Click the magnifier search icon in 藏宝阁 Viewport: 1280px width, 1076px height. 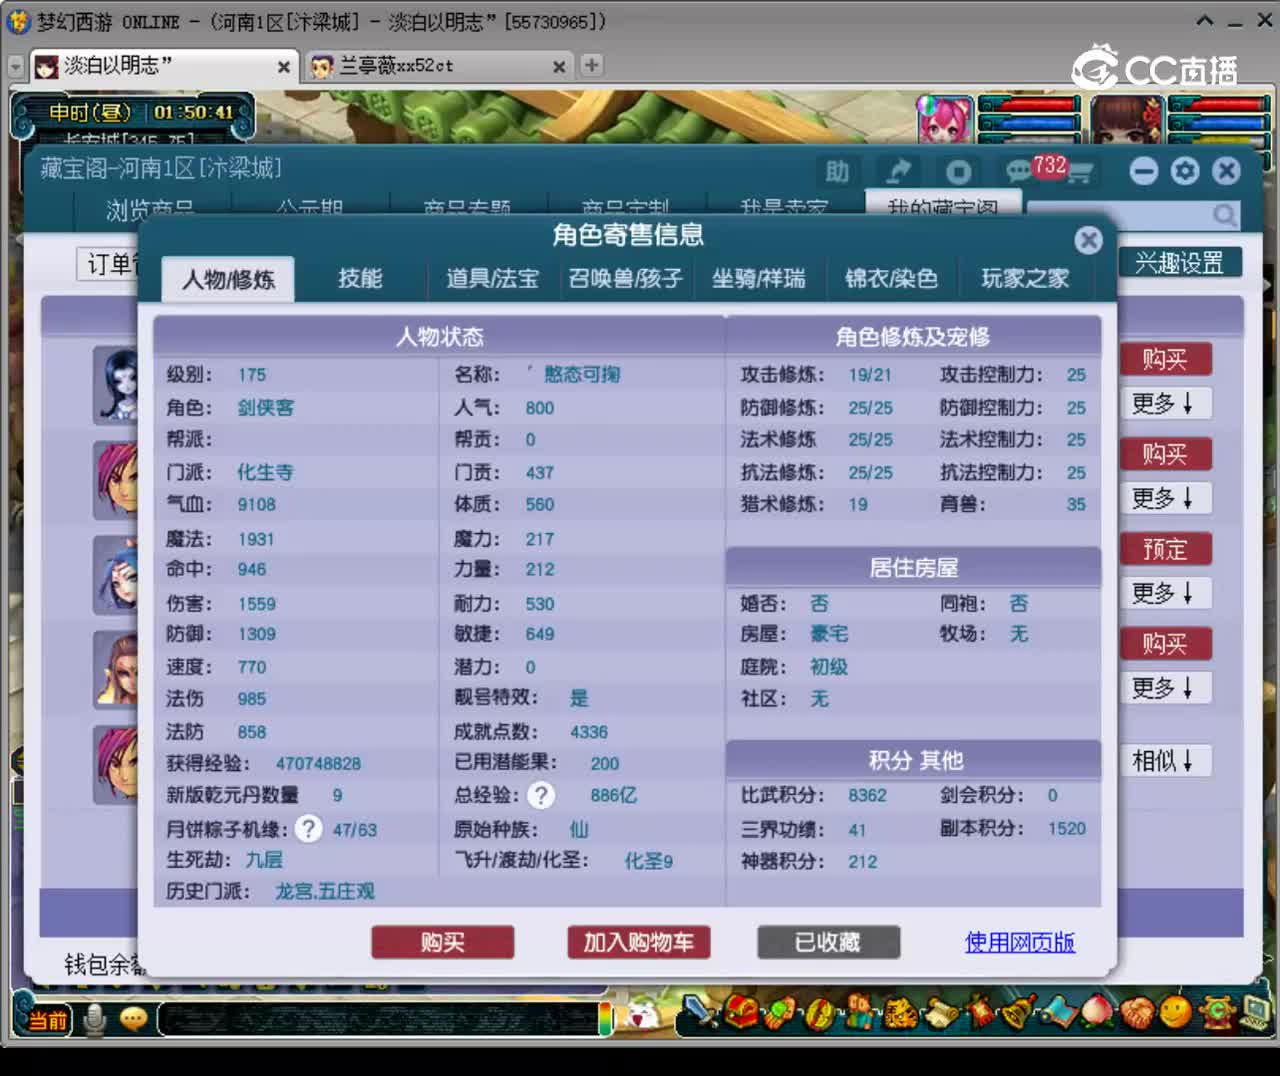[x=1224, y=214]
